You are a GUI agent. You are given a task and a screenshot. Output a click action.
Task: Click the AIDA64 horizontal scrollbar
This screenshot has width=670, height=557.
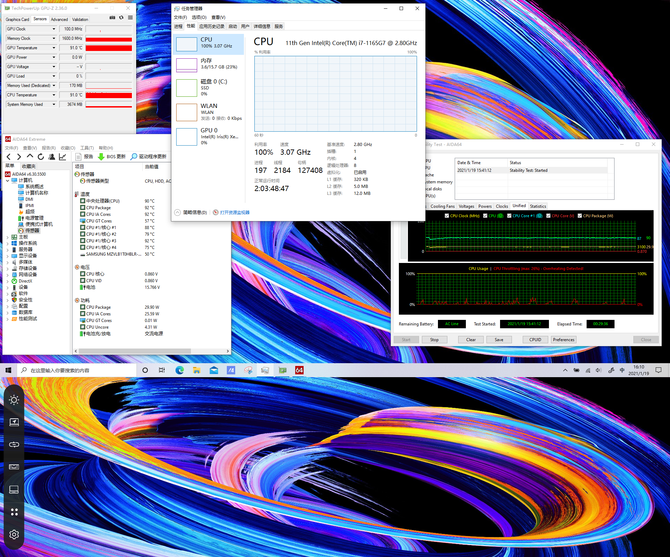click(x=135, y=351)
